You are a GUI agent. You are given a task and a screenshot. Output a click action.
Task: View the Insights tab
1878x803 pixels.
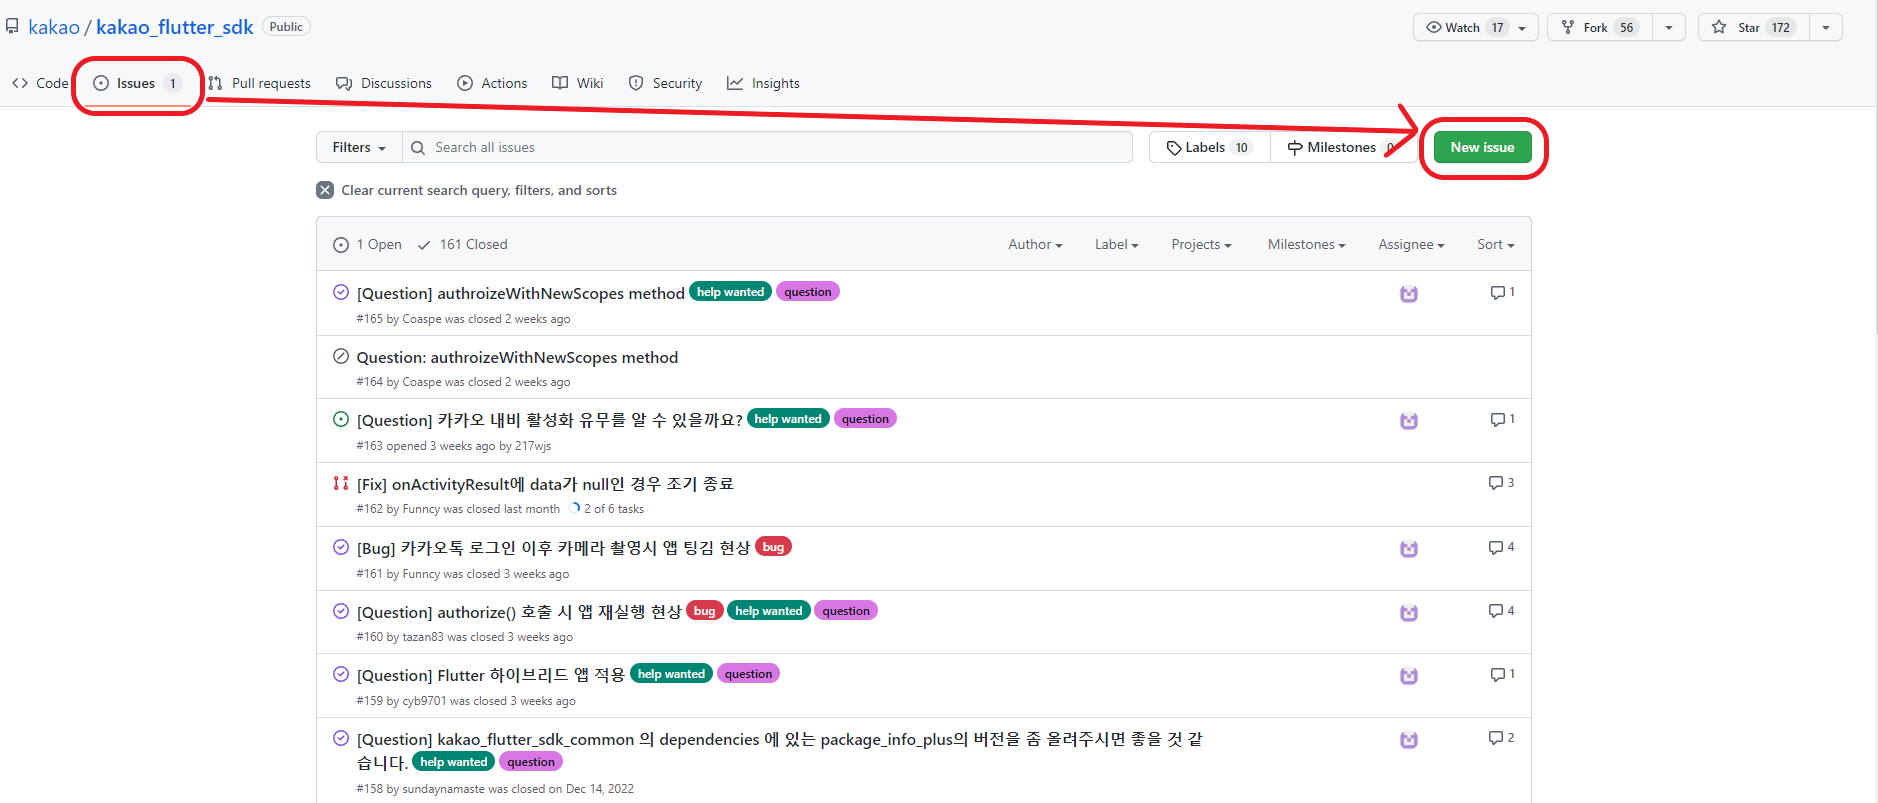pyautogui.click(x=763, y=83)
